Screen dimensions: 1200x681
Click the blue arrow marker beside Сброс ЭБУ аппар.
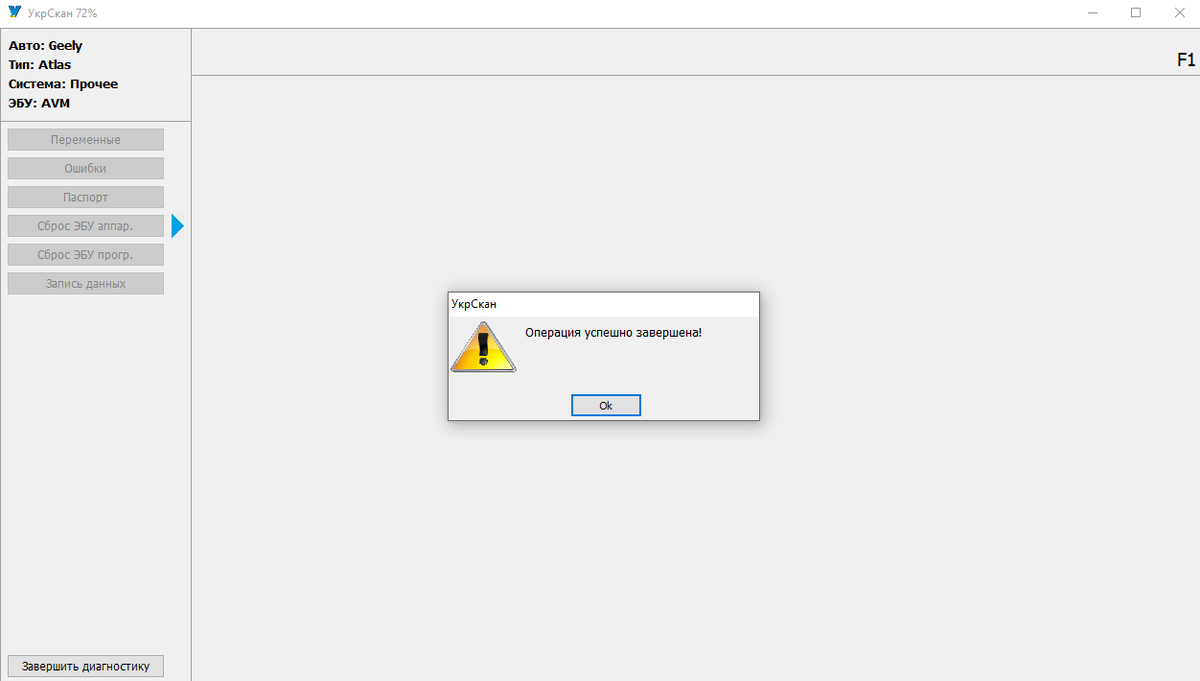178,226
